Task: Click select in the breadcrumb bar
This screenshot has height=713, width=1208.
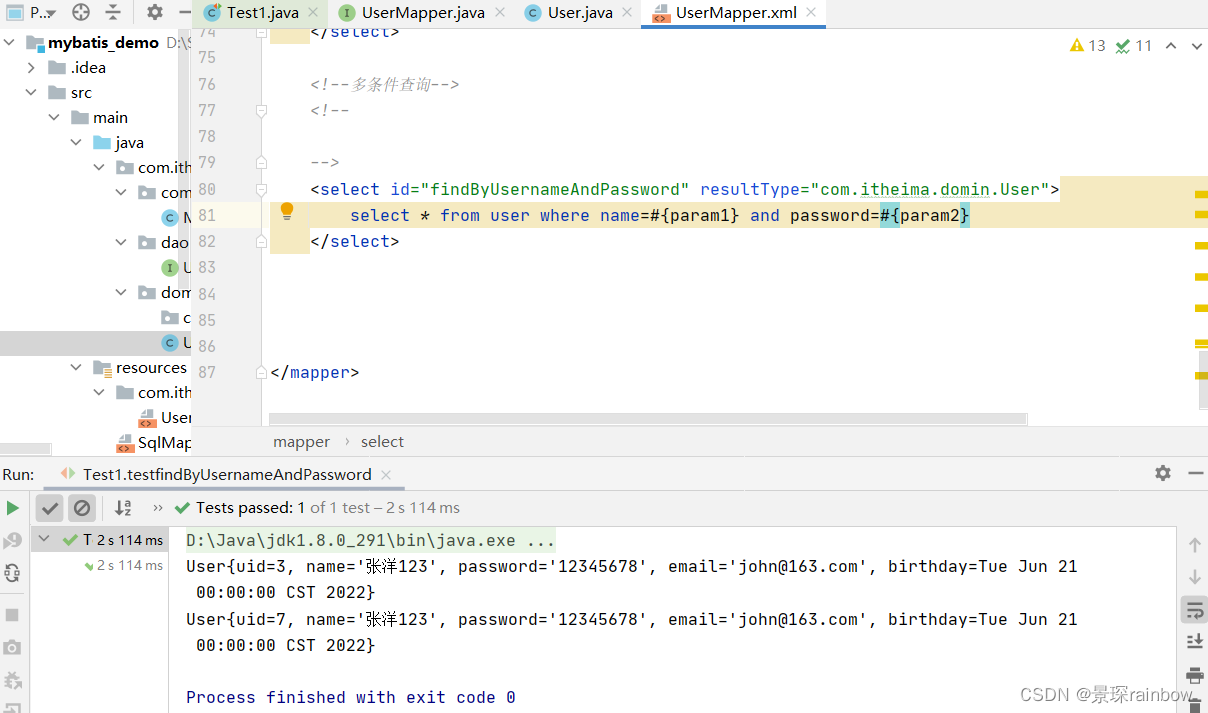Action: [382, 441]
